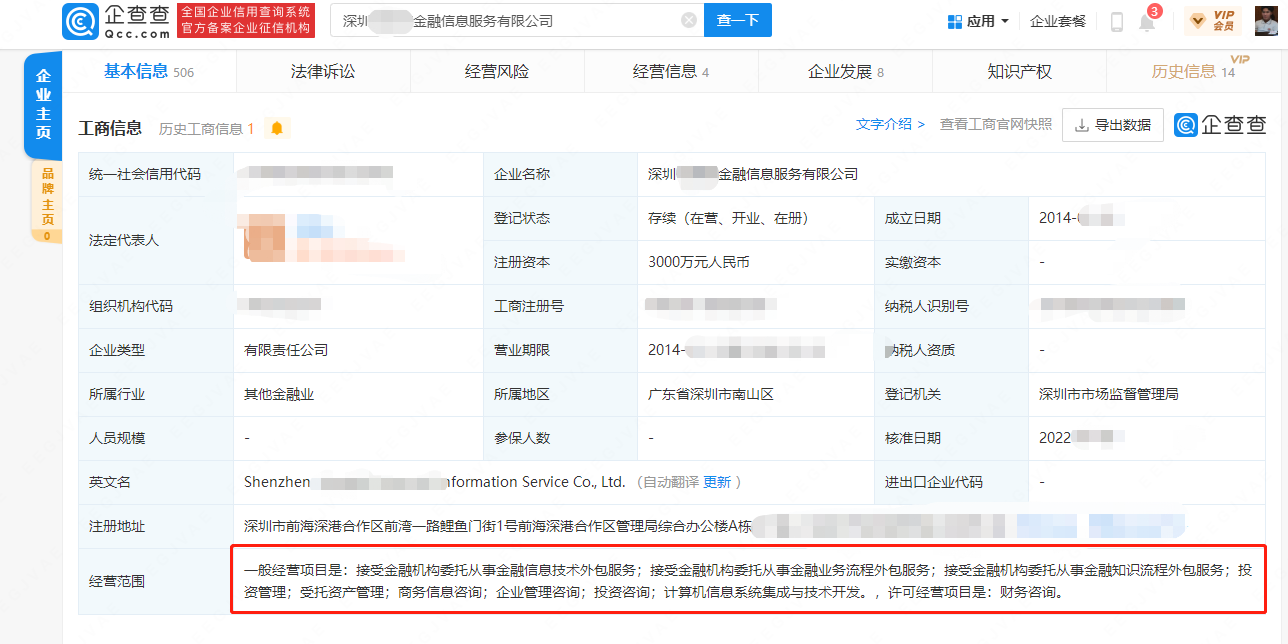Switch to the 法律诉讼 tab
The width and height of the screenshot is (1288, 644).
coord(323,71)
